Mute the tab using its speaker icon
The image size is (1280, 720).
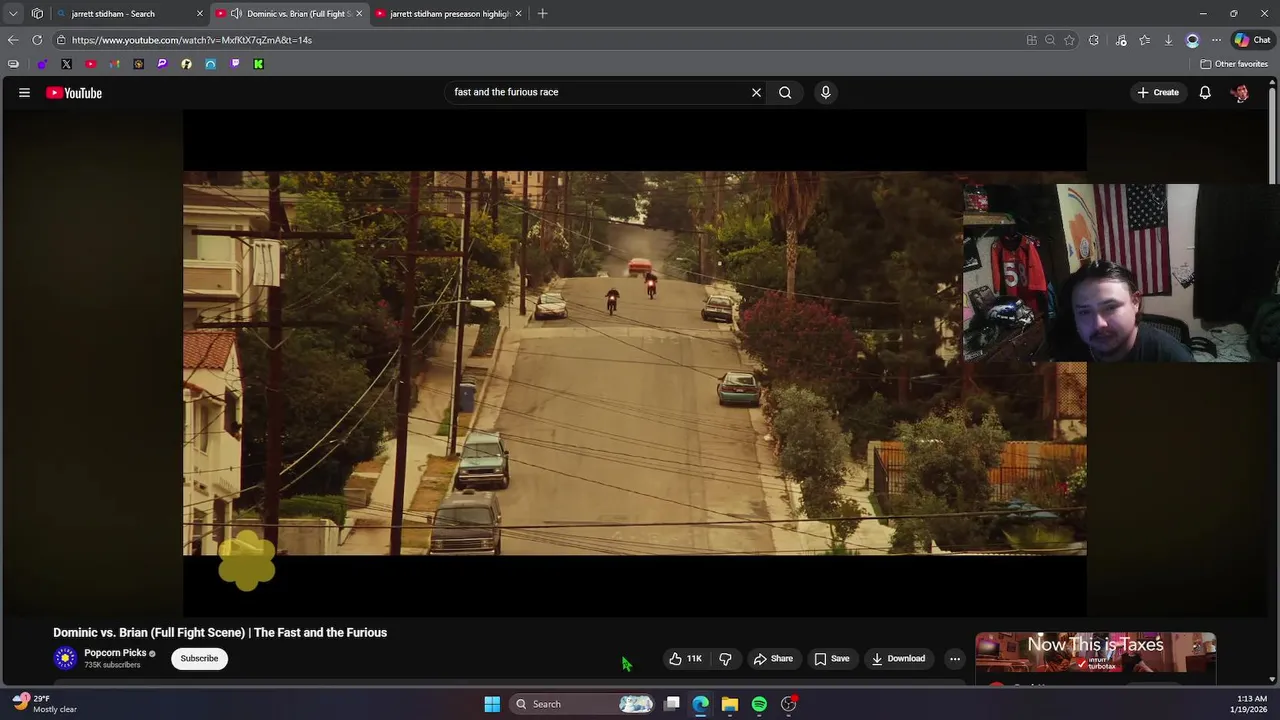coord(236,14)
